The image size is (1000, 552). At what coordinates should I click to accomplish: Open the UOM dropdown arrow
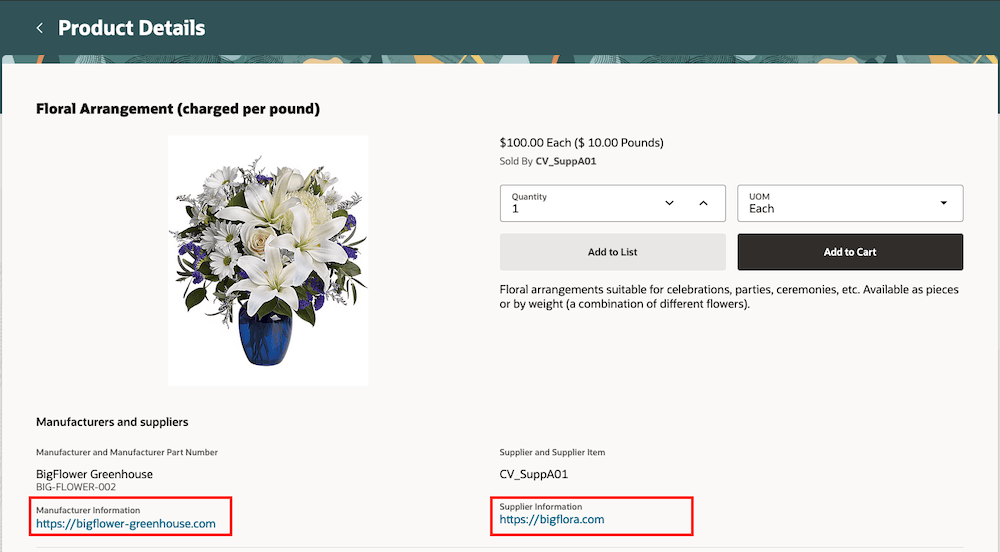[x=943, y=203]
